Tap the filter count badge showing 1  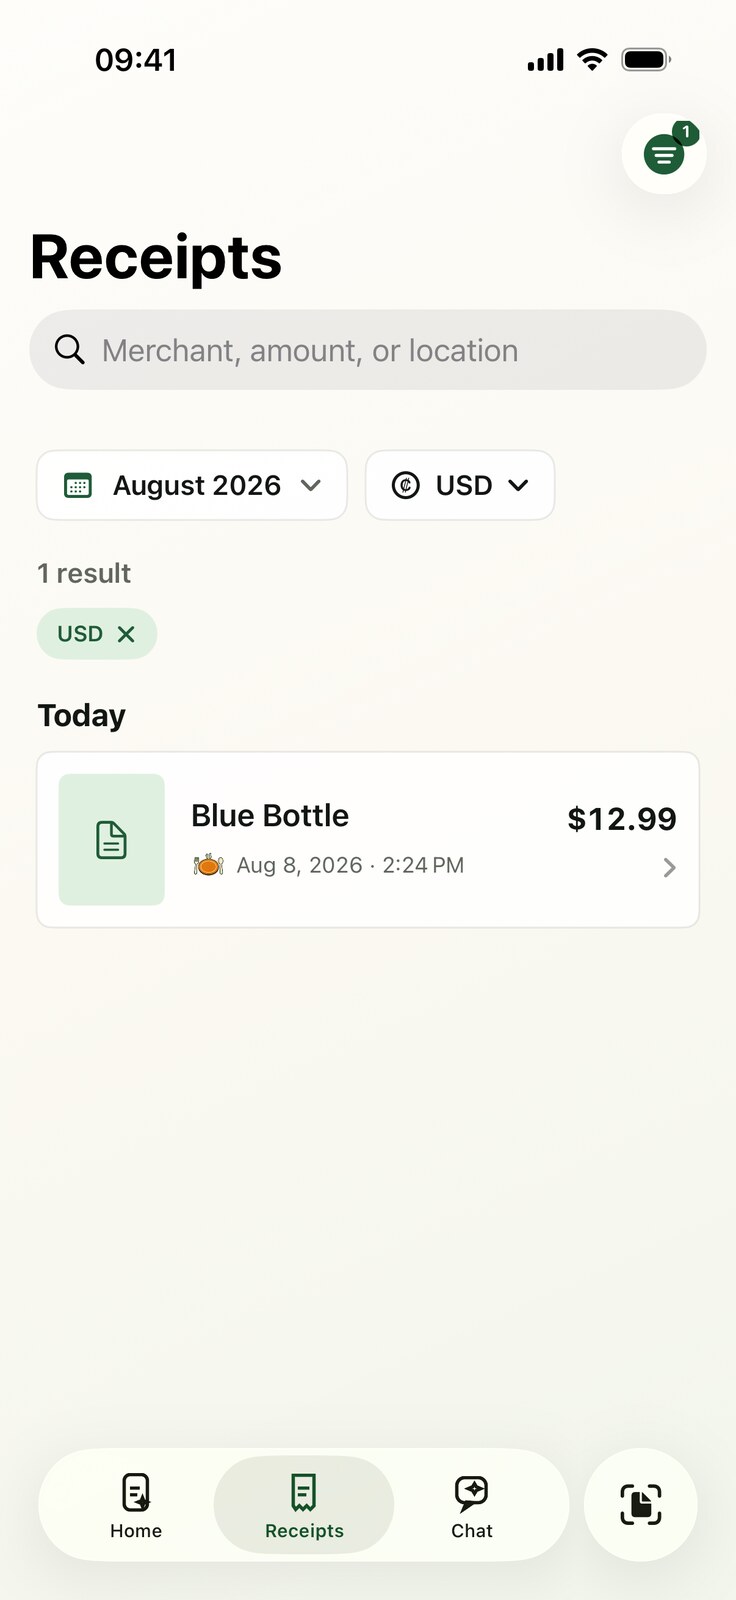[x=686, y=132]
